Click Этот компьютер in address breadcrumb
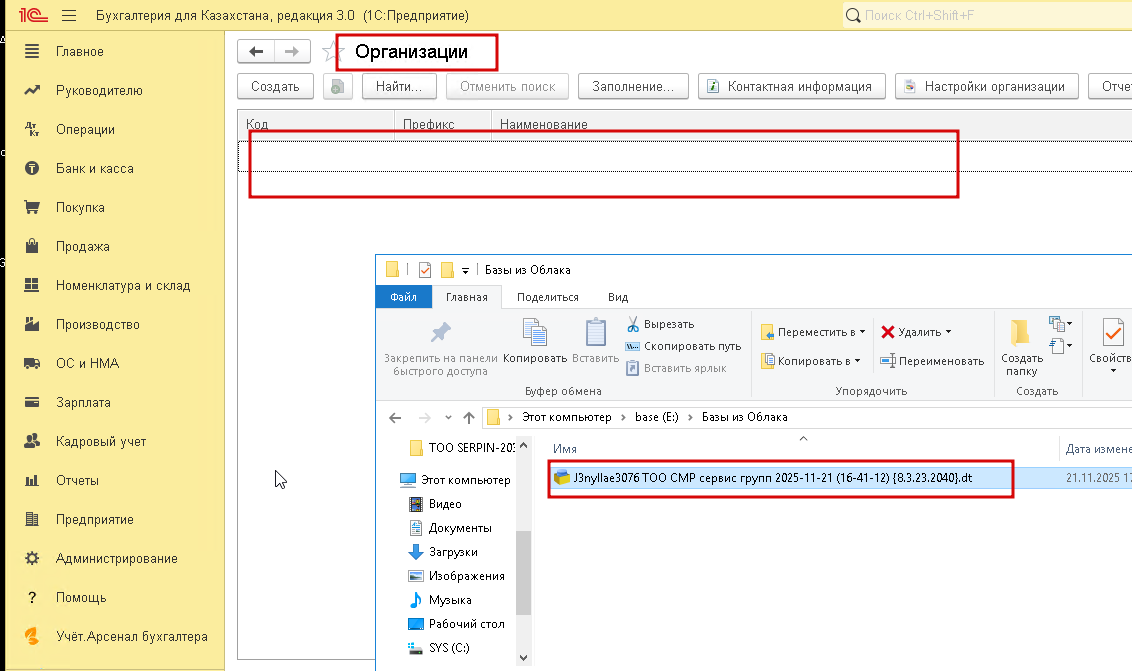This screenshot has width=1132, height=671. 567,417
